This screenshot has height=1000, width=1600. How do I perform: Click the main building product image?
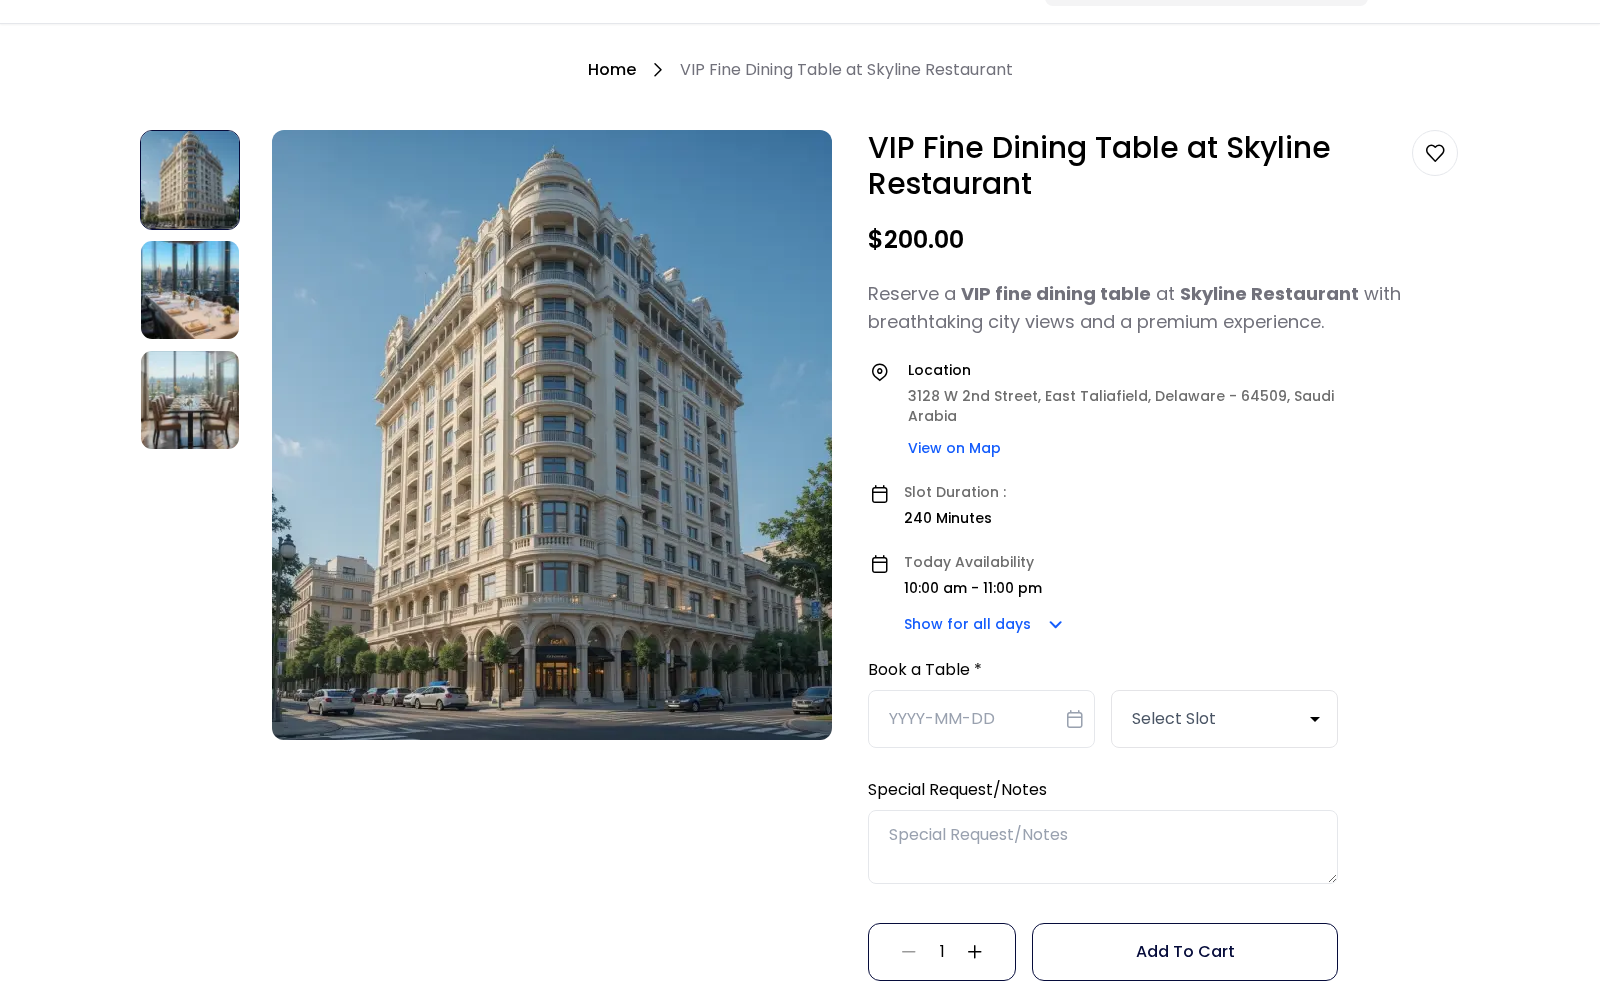click(x=552, y=435)
